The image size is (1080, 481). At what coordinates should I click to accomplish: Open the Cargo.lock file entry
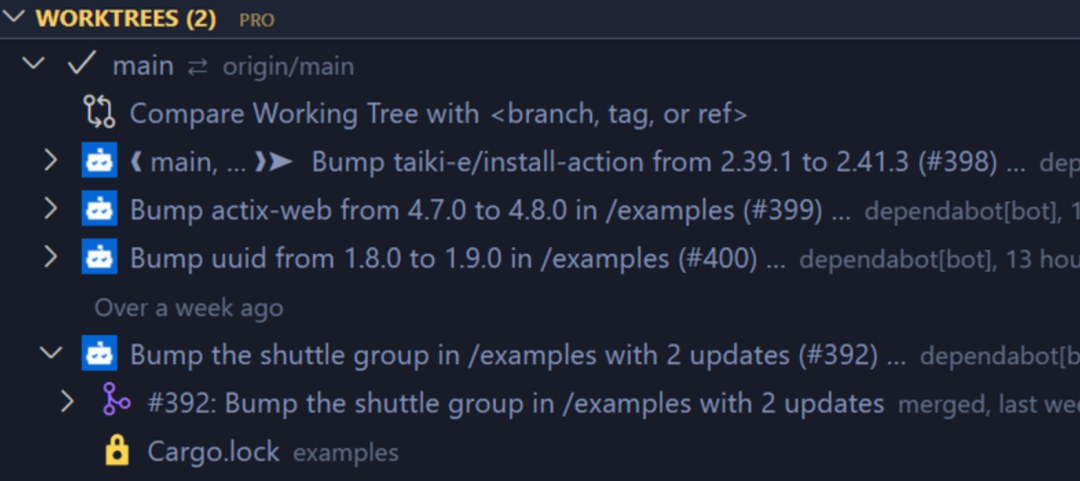(x=213, y=451)
